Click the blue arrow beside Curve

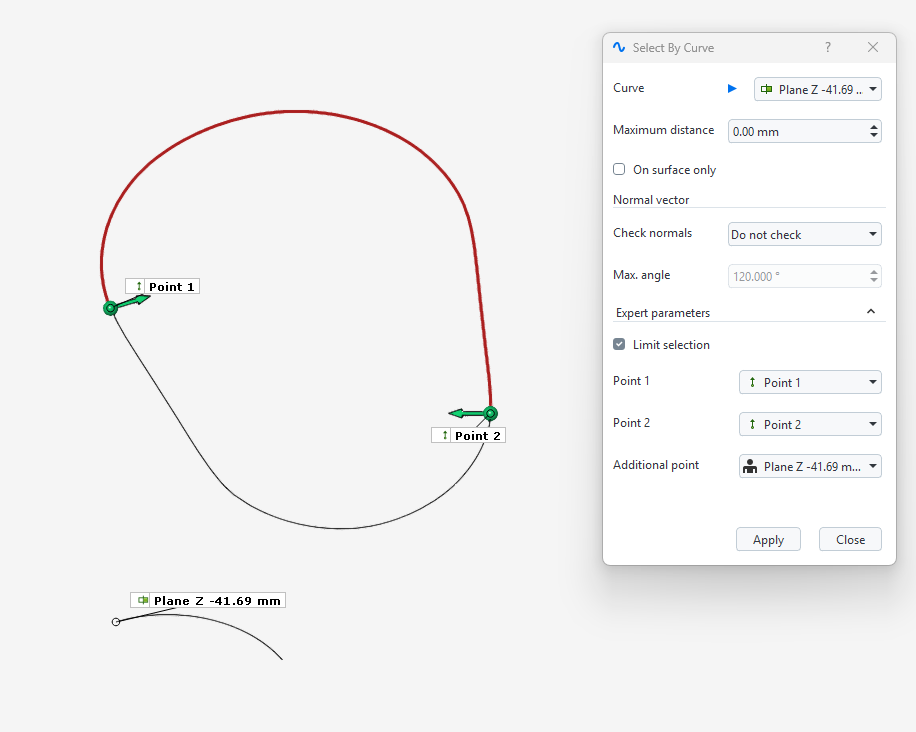click(x=732, y=89)
